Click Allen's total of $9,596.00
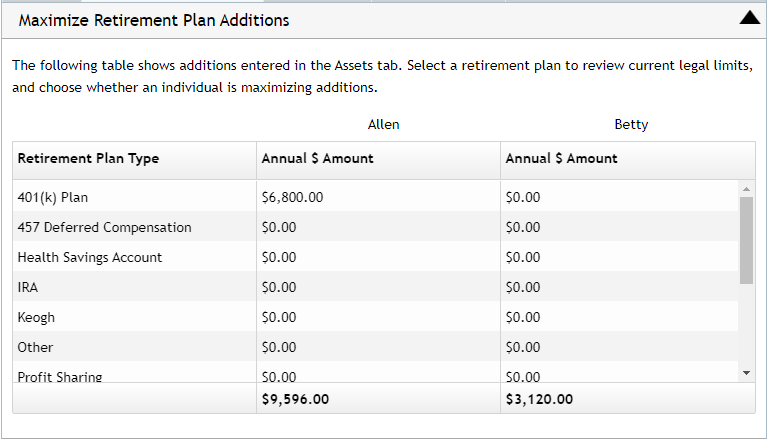This screenshot has height=439, width=768. [x=295, y=399]
